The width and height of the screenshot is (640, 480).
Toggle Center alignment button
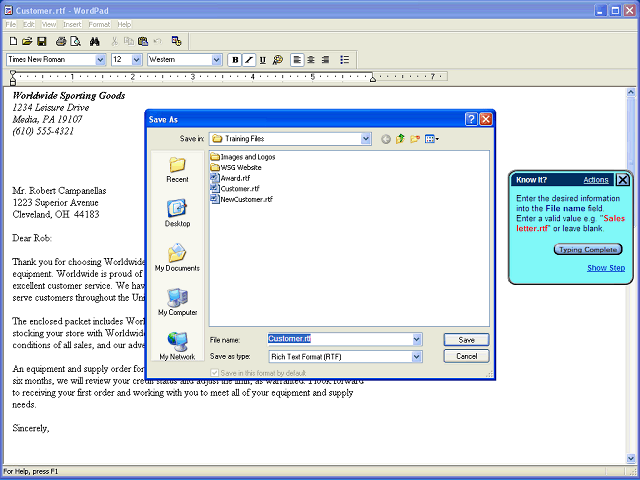311,60
